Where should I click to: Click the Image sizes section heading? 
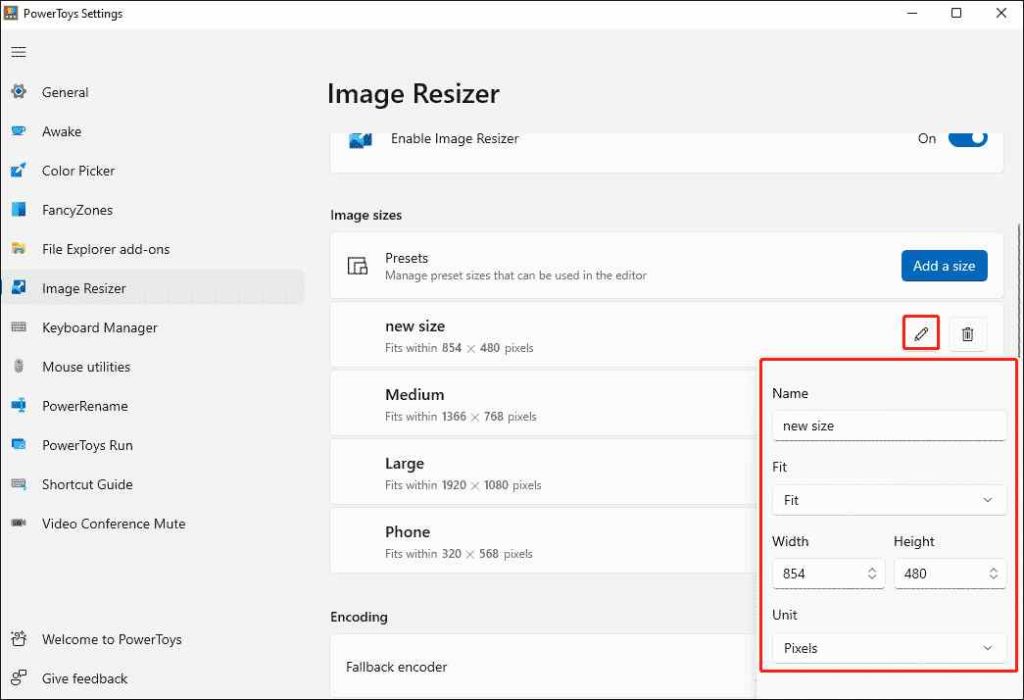pyautogui.click(x=366, y=215)
